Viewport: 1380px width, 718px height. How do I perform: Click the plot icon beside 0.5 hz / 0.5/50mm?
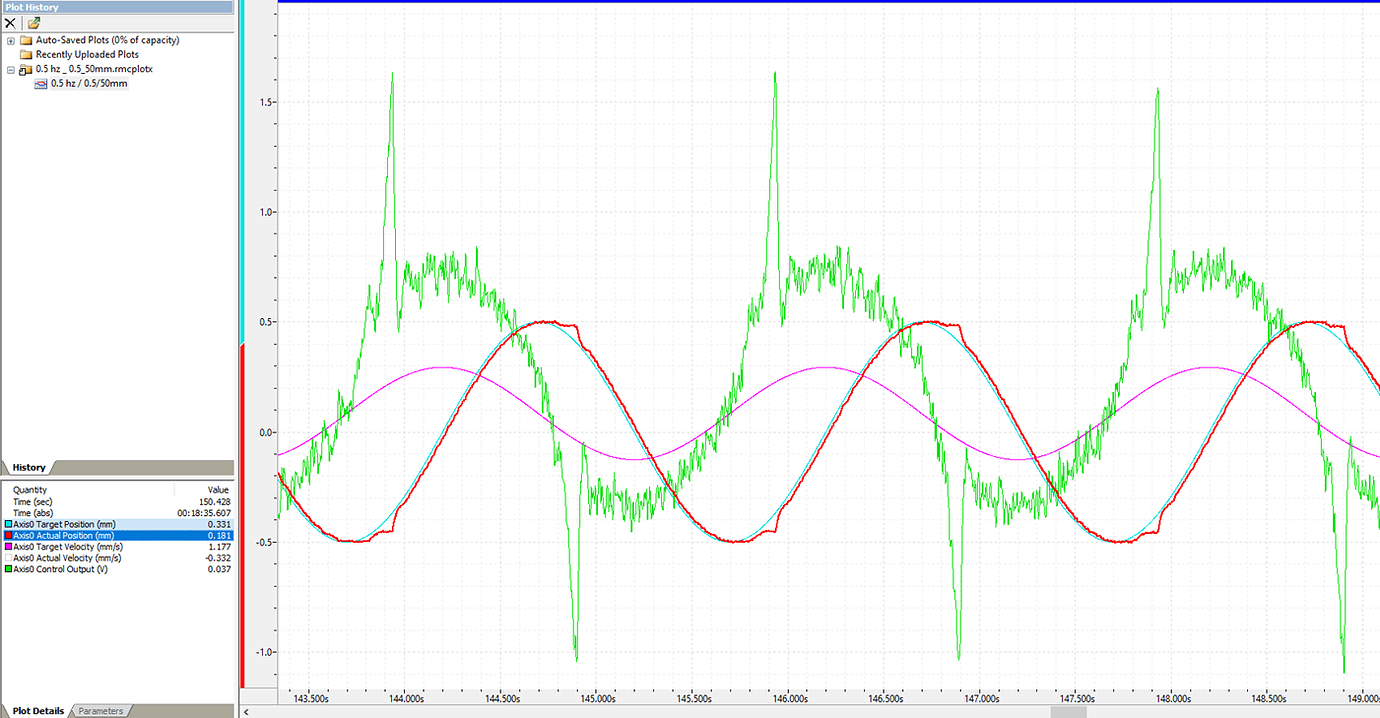click(x=41, y=83)
